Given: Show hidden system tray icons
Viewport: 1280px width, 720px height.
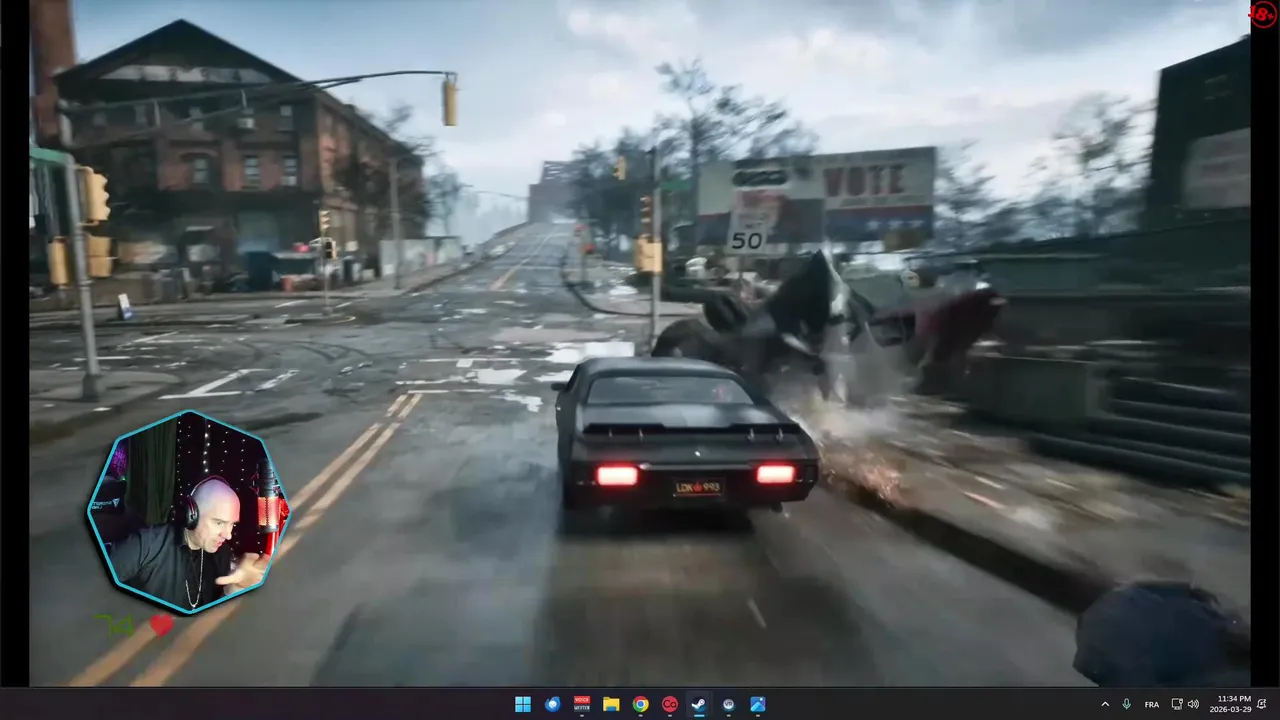Looking at the screenshot, I should pos(1105,704).
